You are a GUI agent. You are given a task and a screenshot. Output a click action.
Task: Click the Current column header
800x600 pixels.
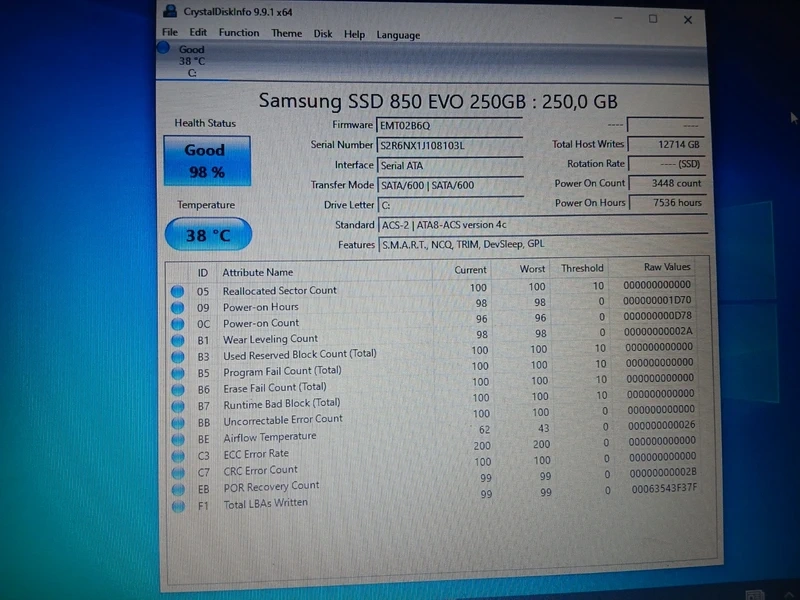pos(470,270)
